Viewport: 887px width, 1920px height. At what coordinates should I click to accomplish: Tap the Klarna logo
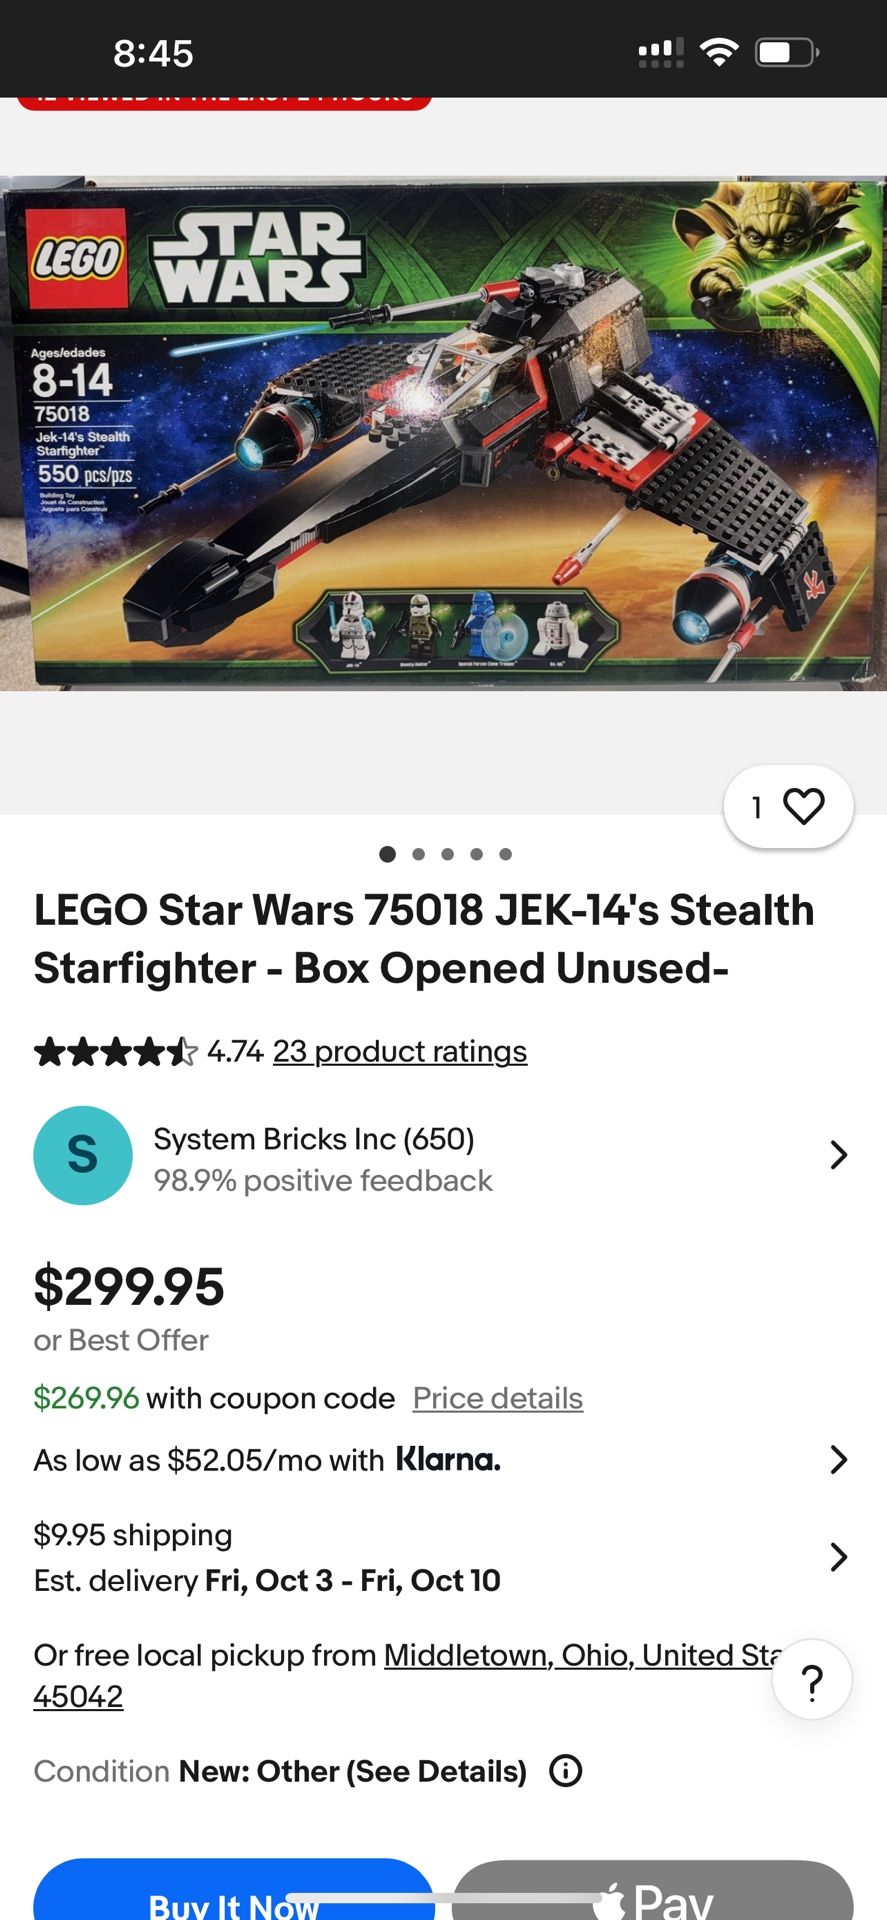coord(448,1460)
